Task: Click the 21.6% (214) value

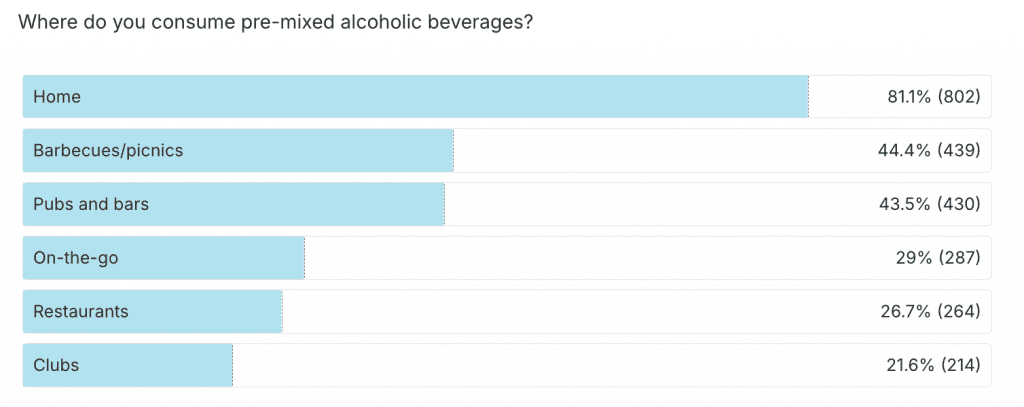Action: [x=929, y=365]
